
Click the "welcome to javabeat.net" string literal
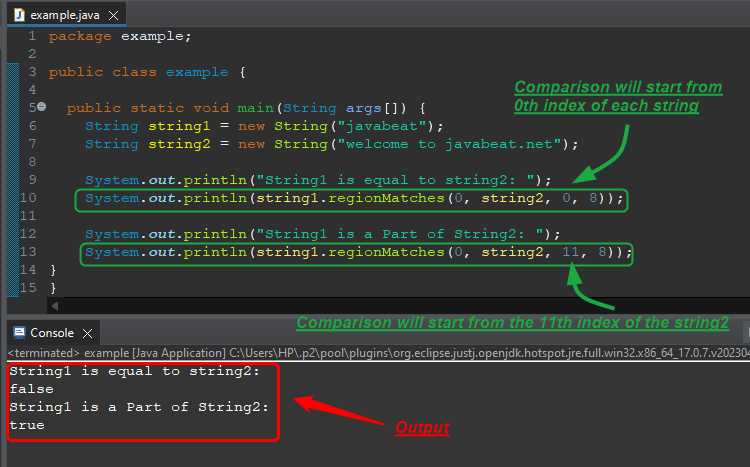point(449,144)
